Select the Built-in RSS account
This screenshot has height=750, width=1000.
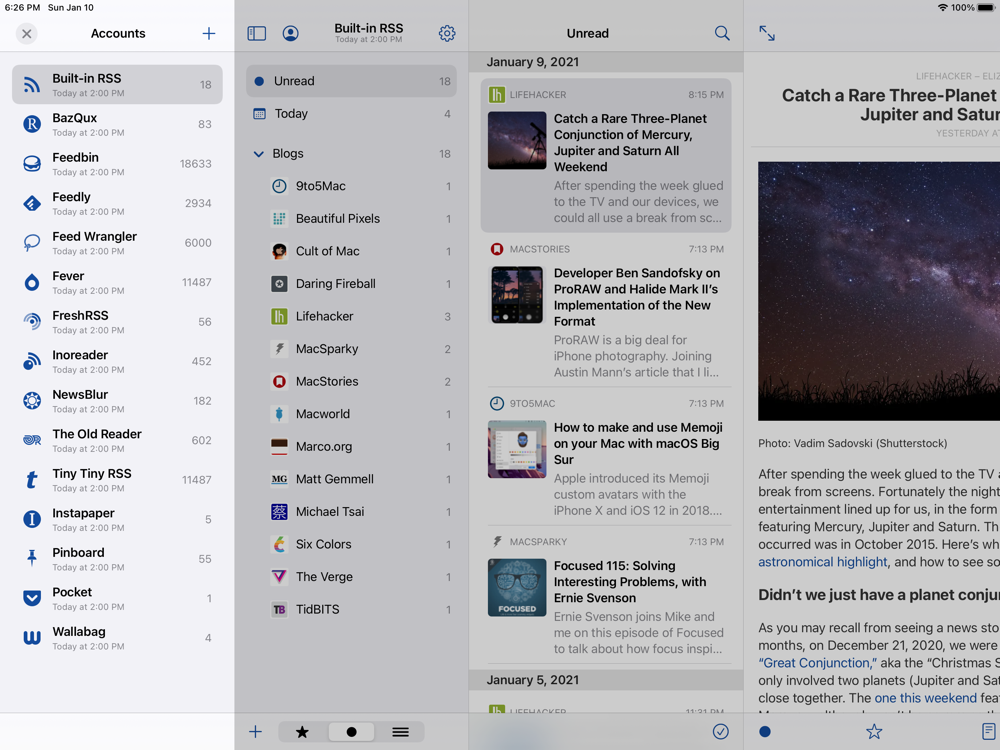click(117, 84)
